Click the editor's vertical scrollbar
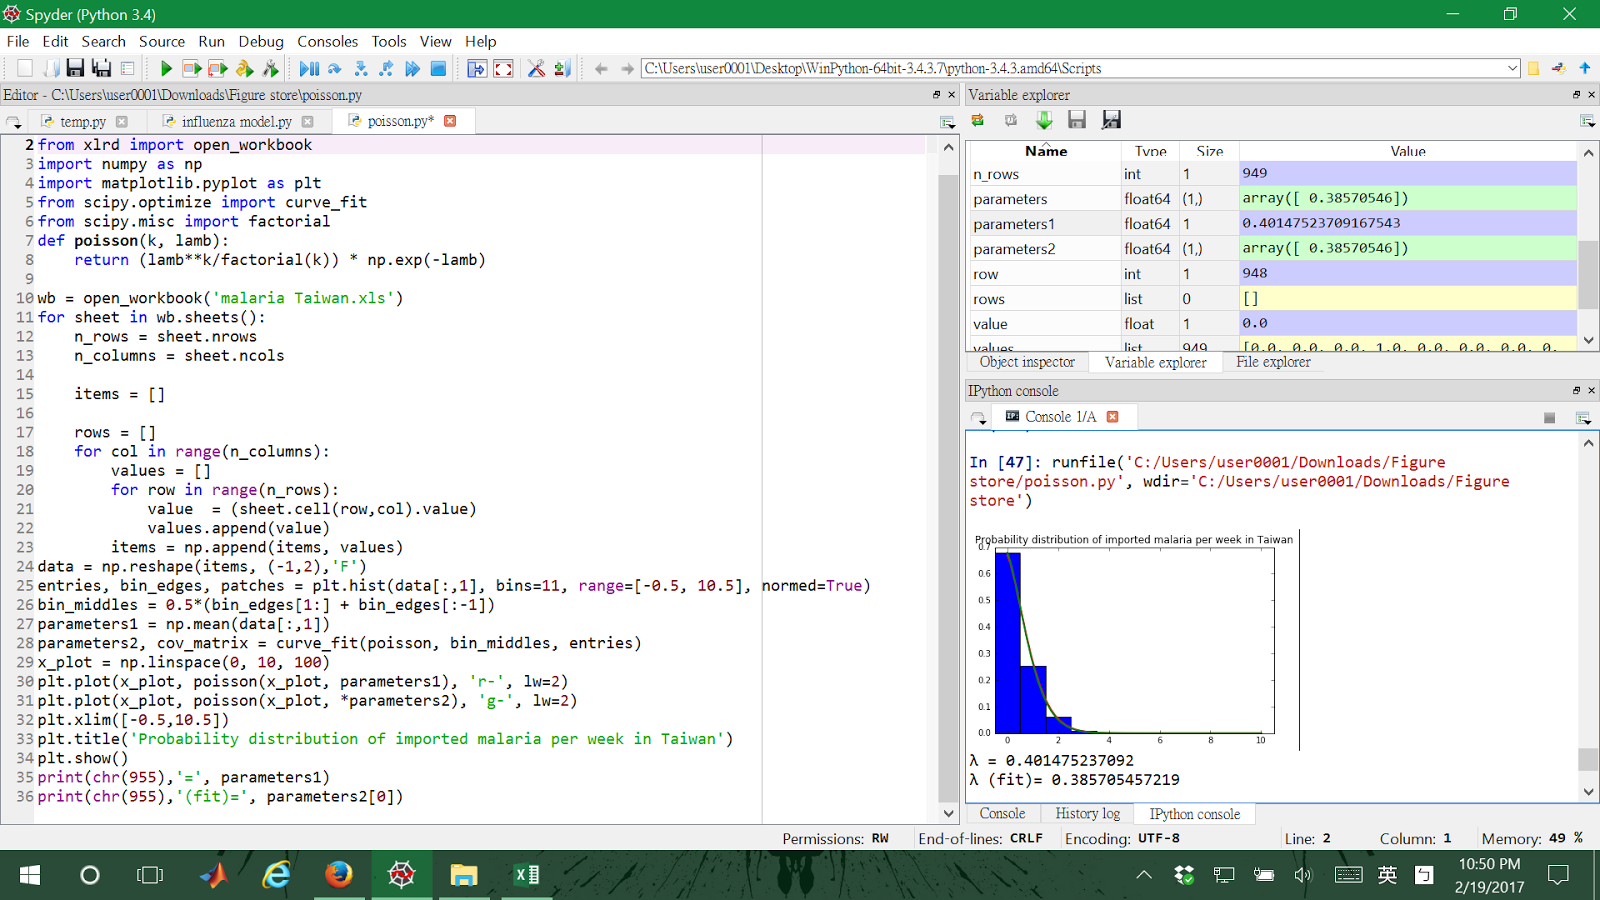The image size is (1600, 900). tap(948, 480)
